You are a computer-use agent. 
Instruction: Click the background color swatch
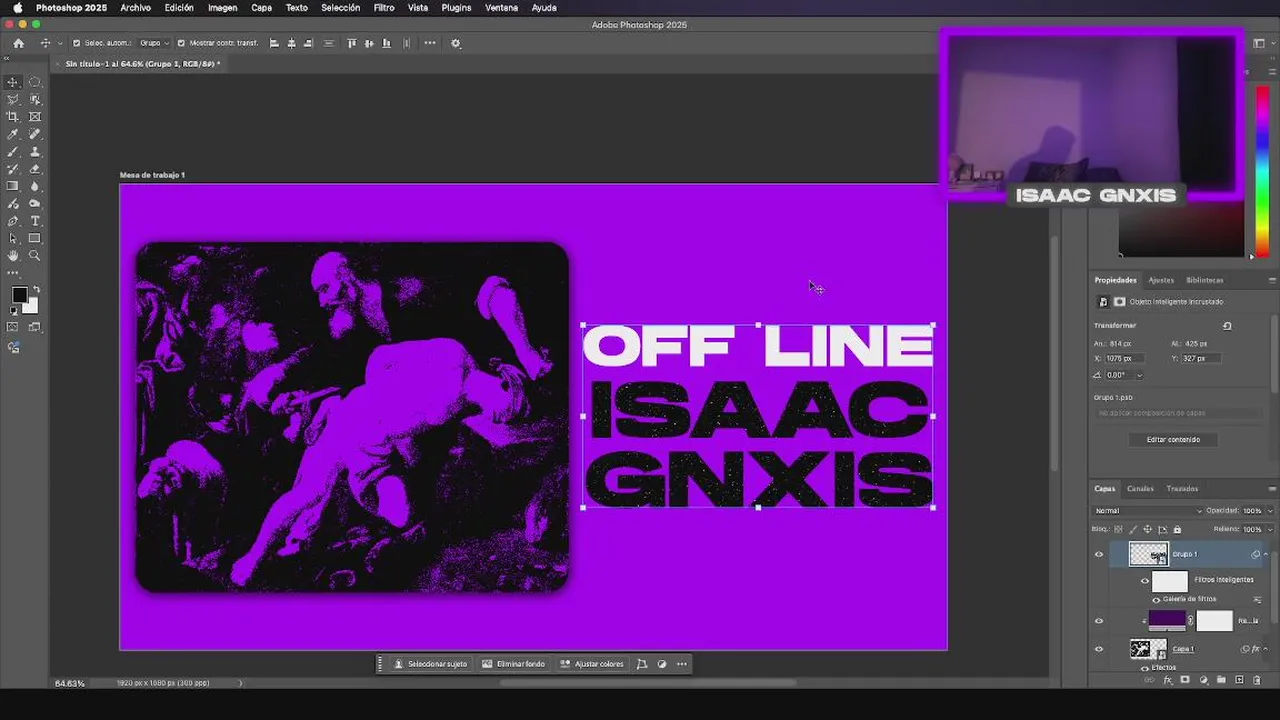tap(32, 306)
